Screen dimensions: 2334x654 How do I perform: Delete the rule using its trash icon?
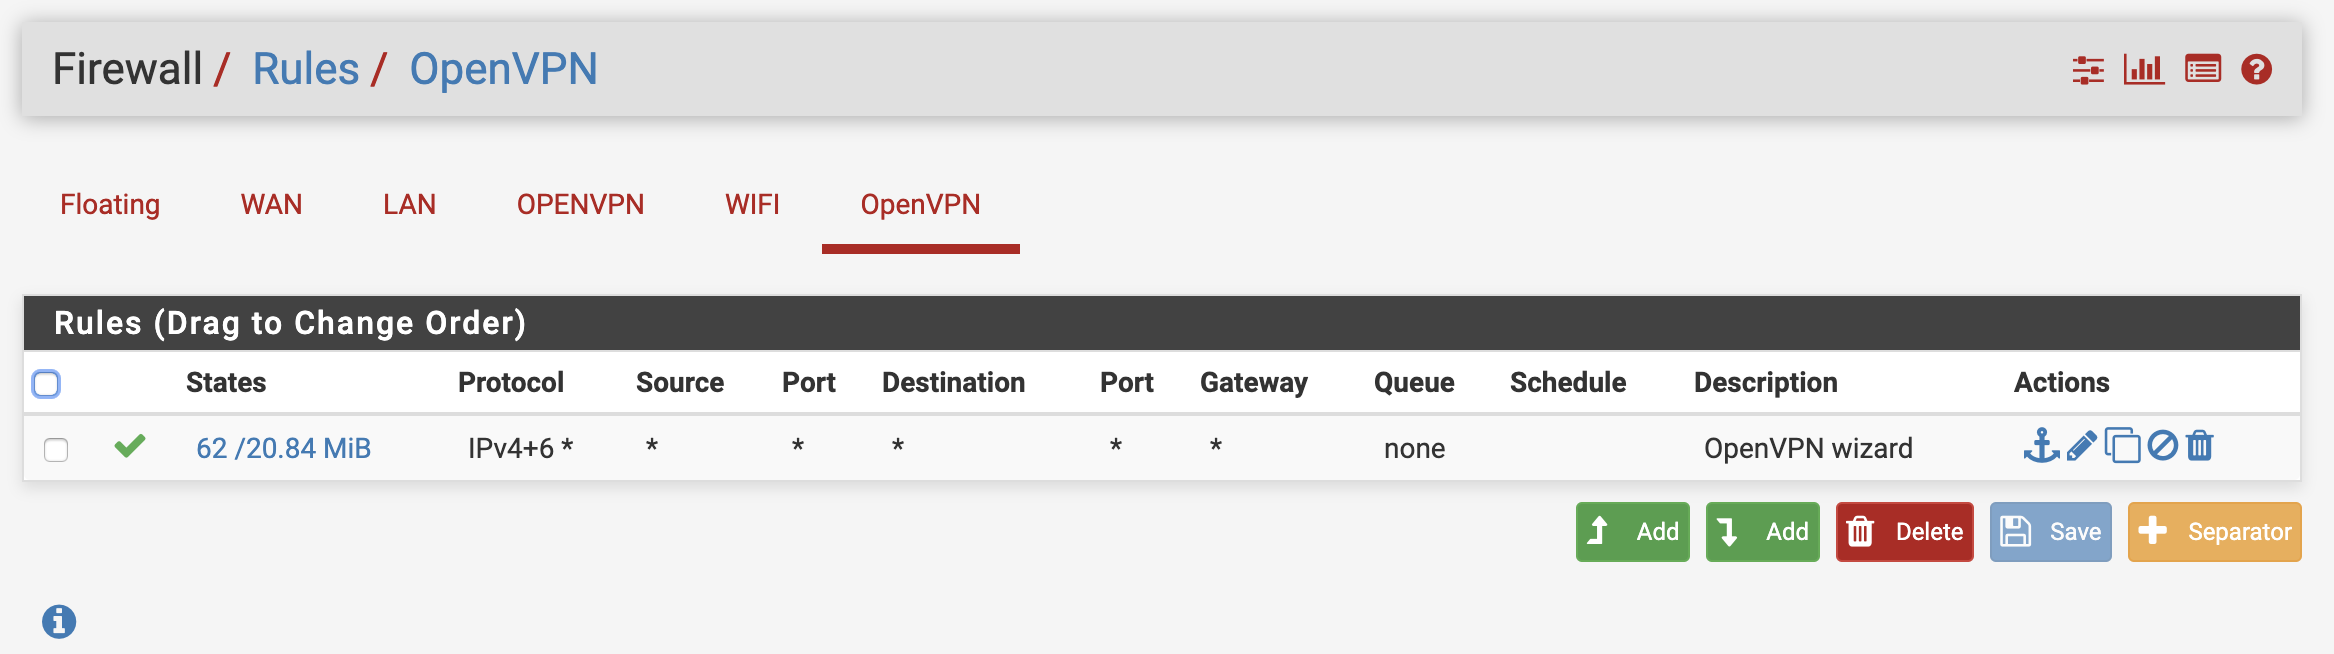click(x=2200, y=446)
